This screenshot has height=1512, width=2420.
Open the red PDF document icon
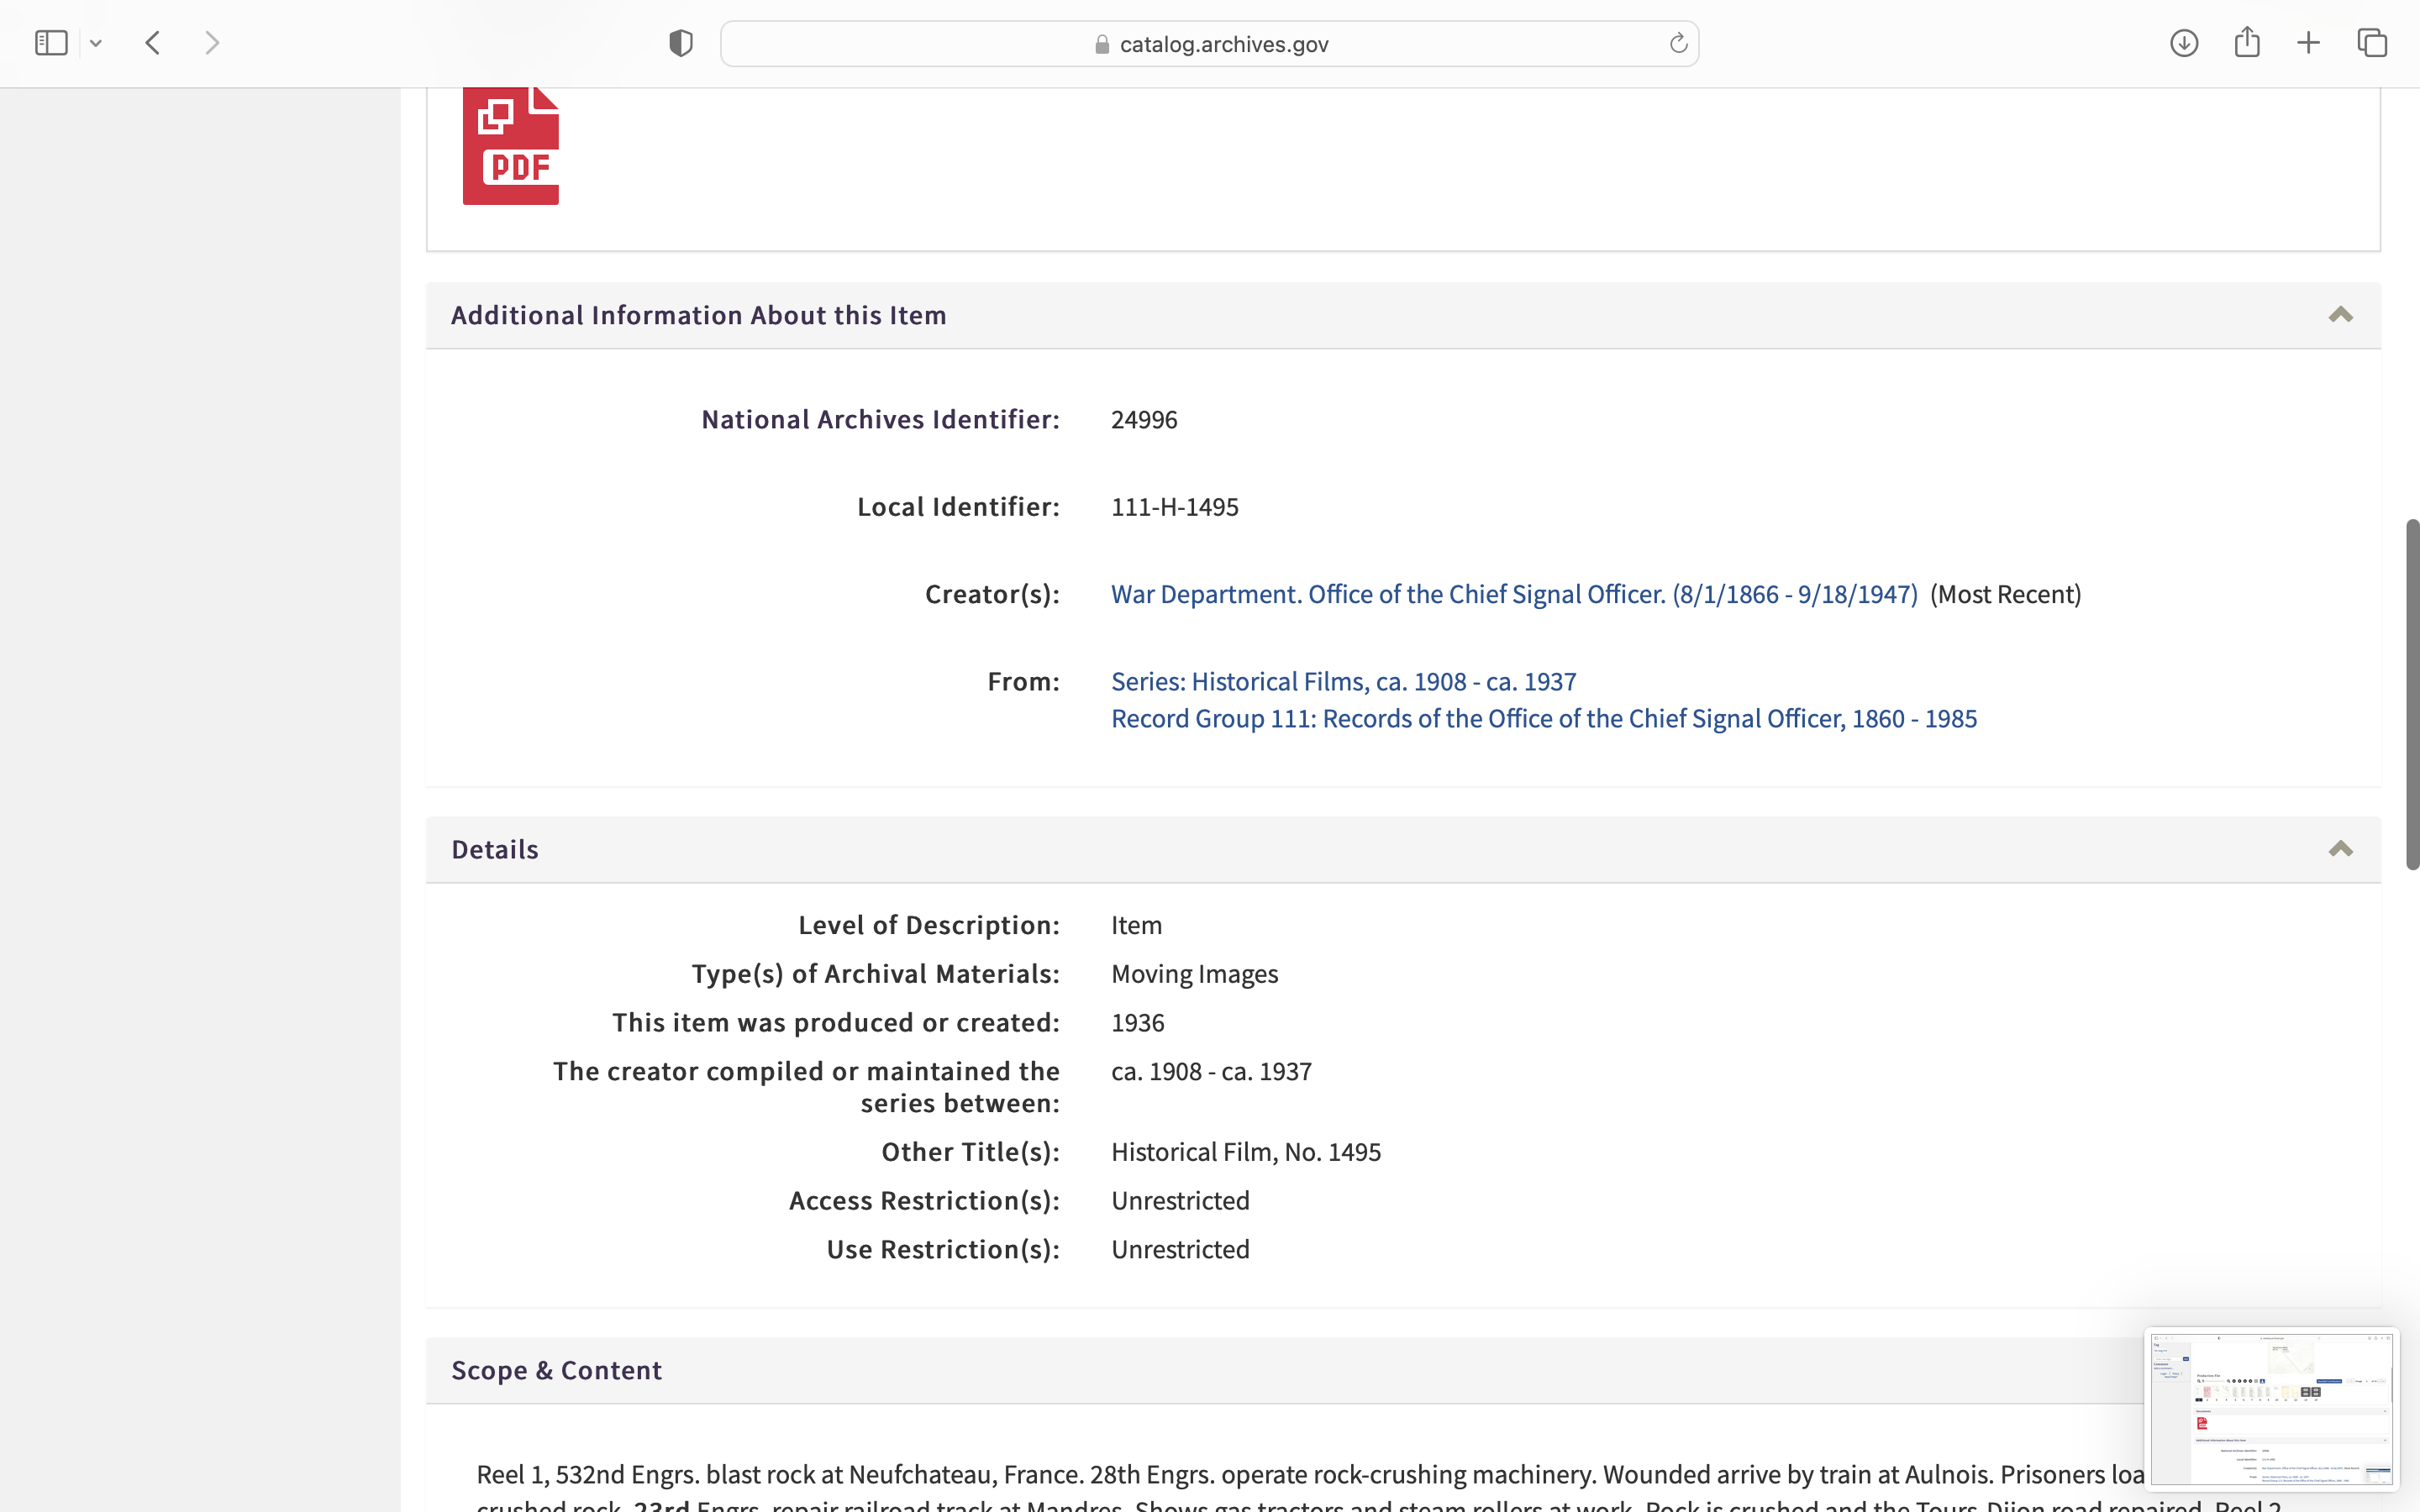510,147
